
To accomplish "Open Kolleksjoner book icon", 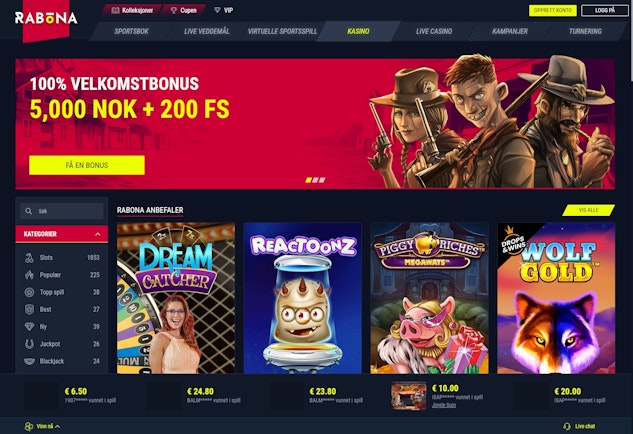I will pyautogui.click(x=115, y=10).
